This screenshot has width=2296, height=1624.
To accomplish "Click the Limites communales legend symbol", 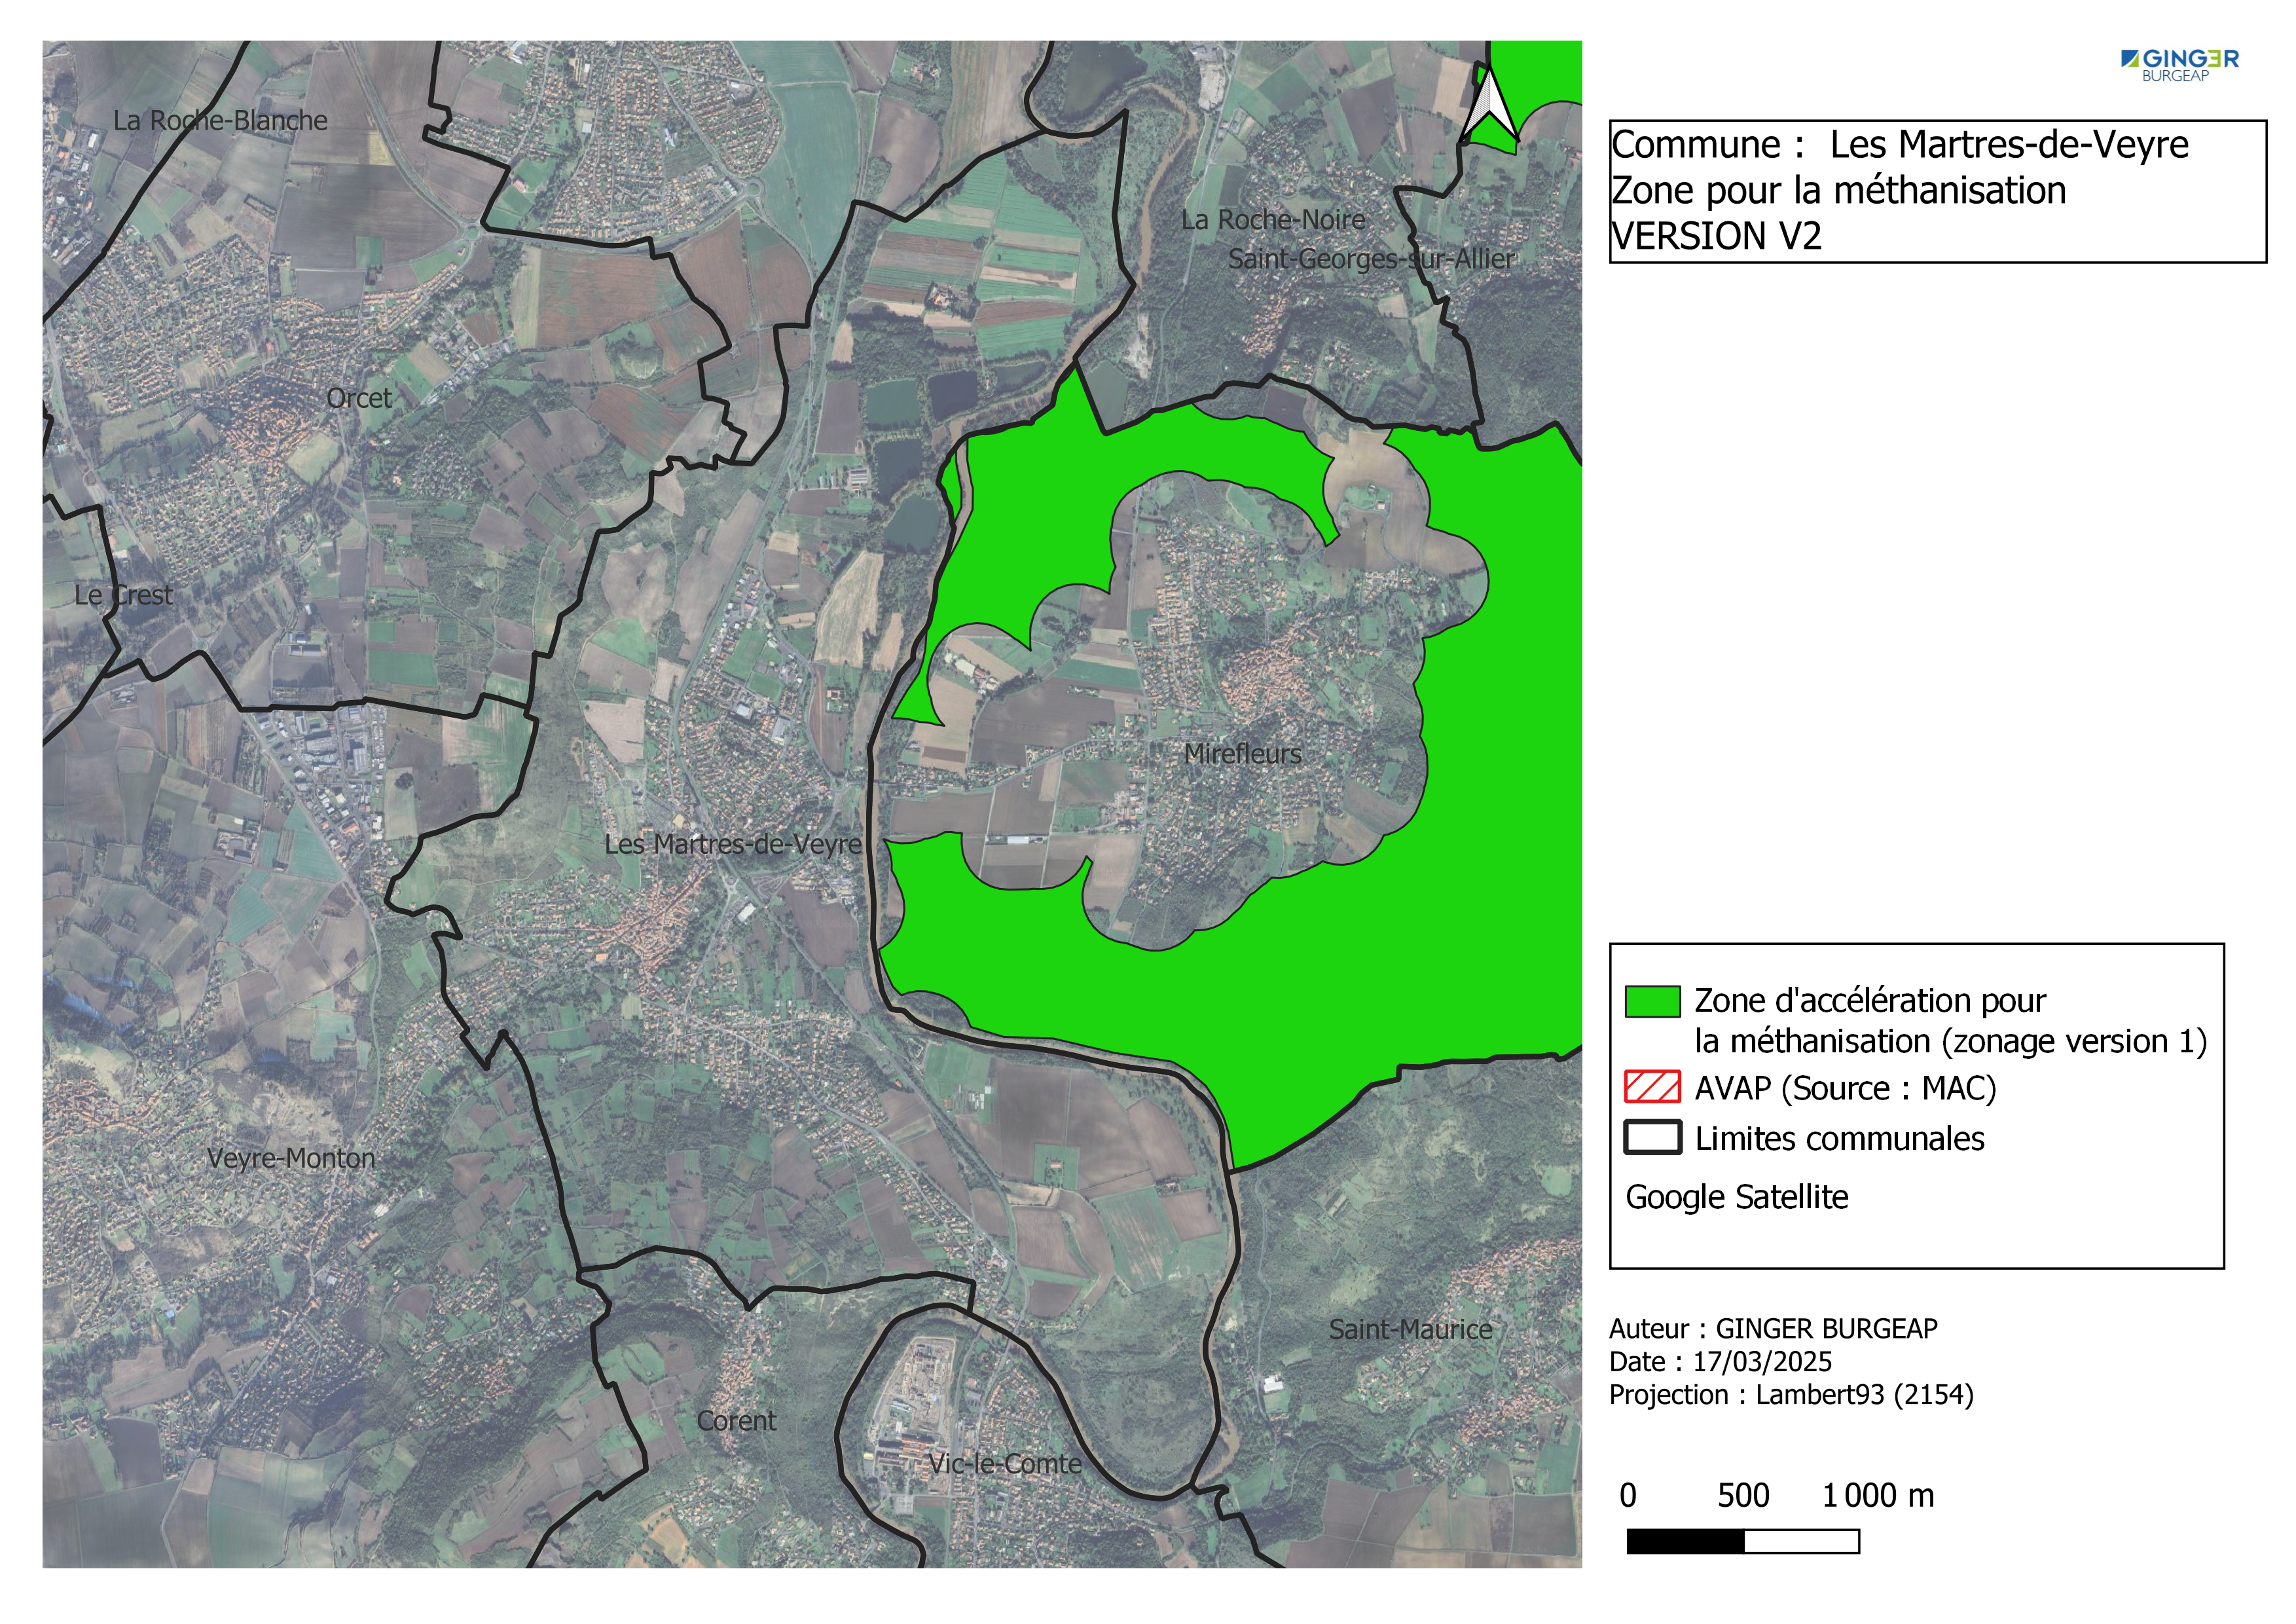I will coord(1652,1138).
